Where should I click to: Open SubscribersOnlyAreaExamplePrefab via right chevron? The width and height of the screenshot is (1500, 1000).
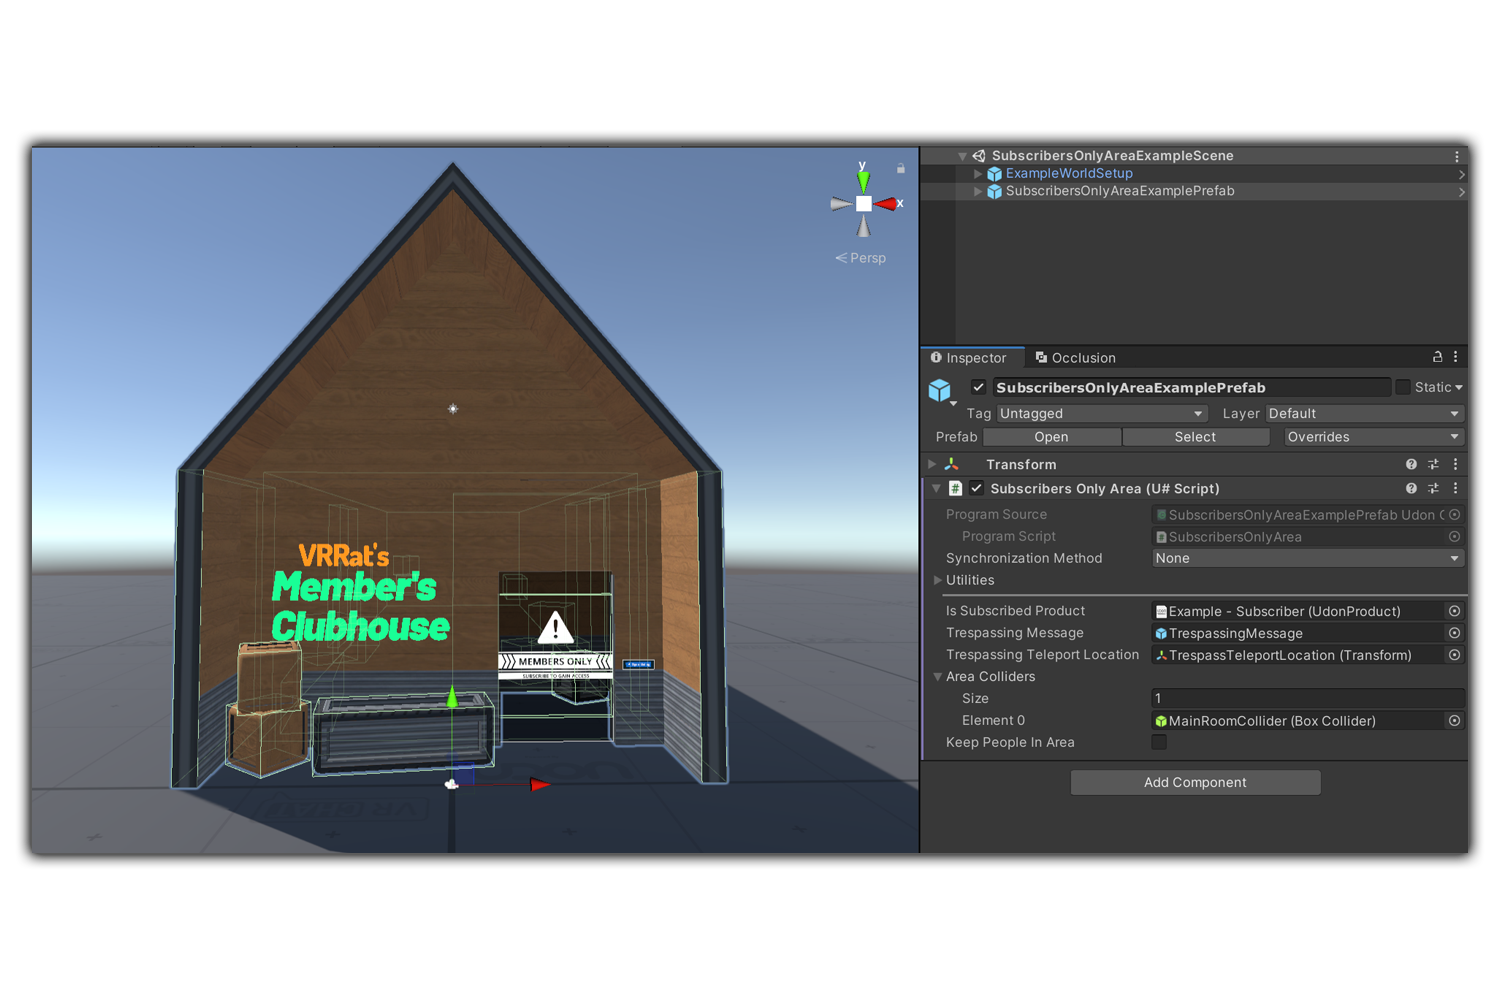1461,191
